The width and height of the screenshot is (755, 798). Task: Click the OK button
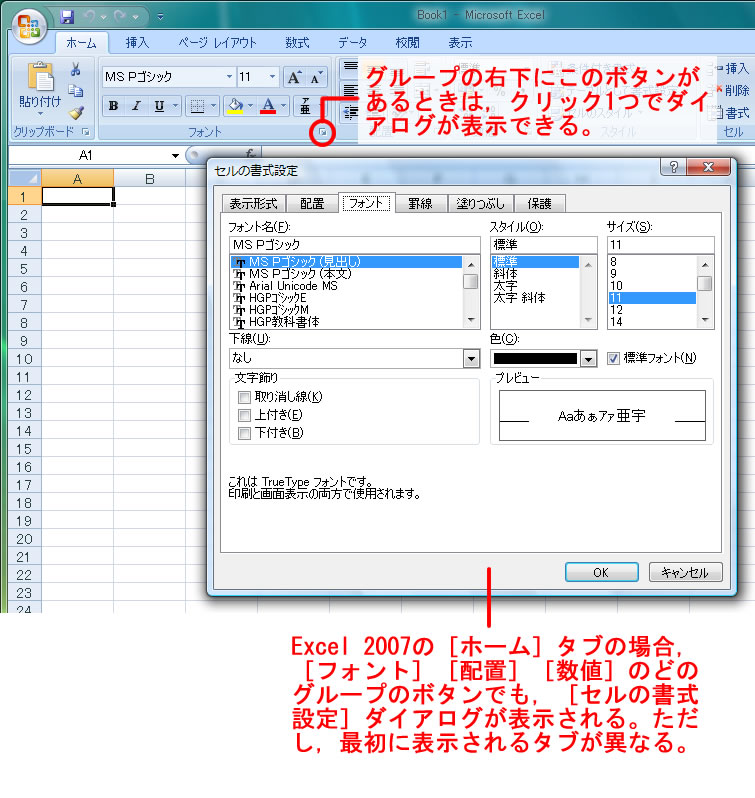pyautogui.click(x=601, y=573)
